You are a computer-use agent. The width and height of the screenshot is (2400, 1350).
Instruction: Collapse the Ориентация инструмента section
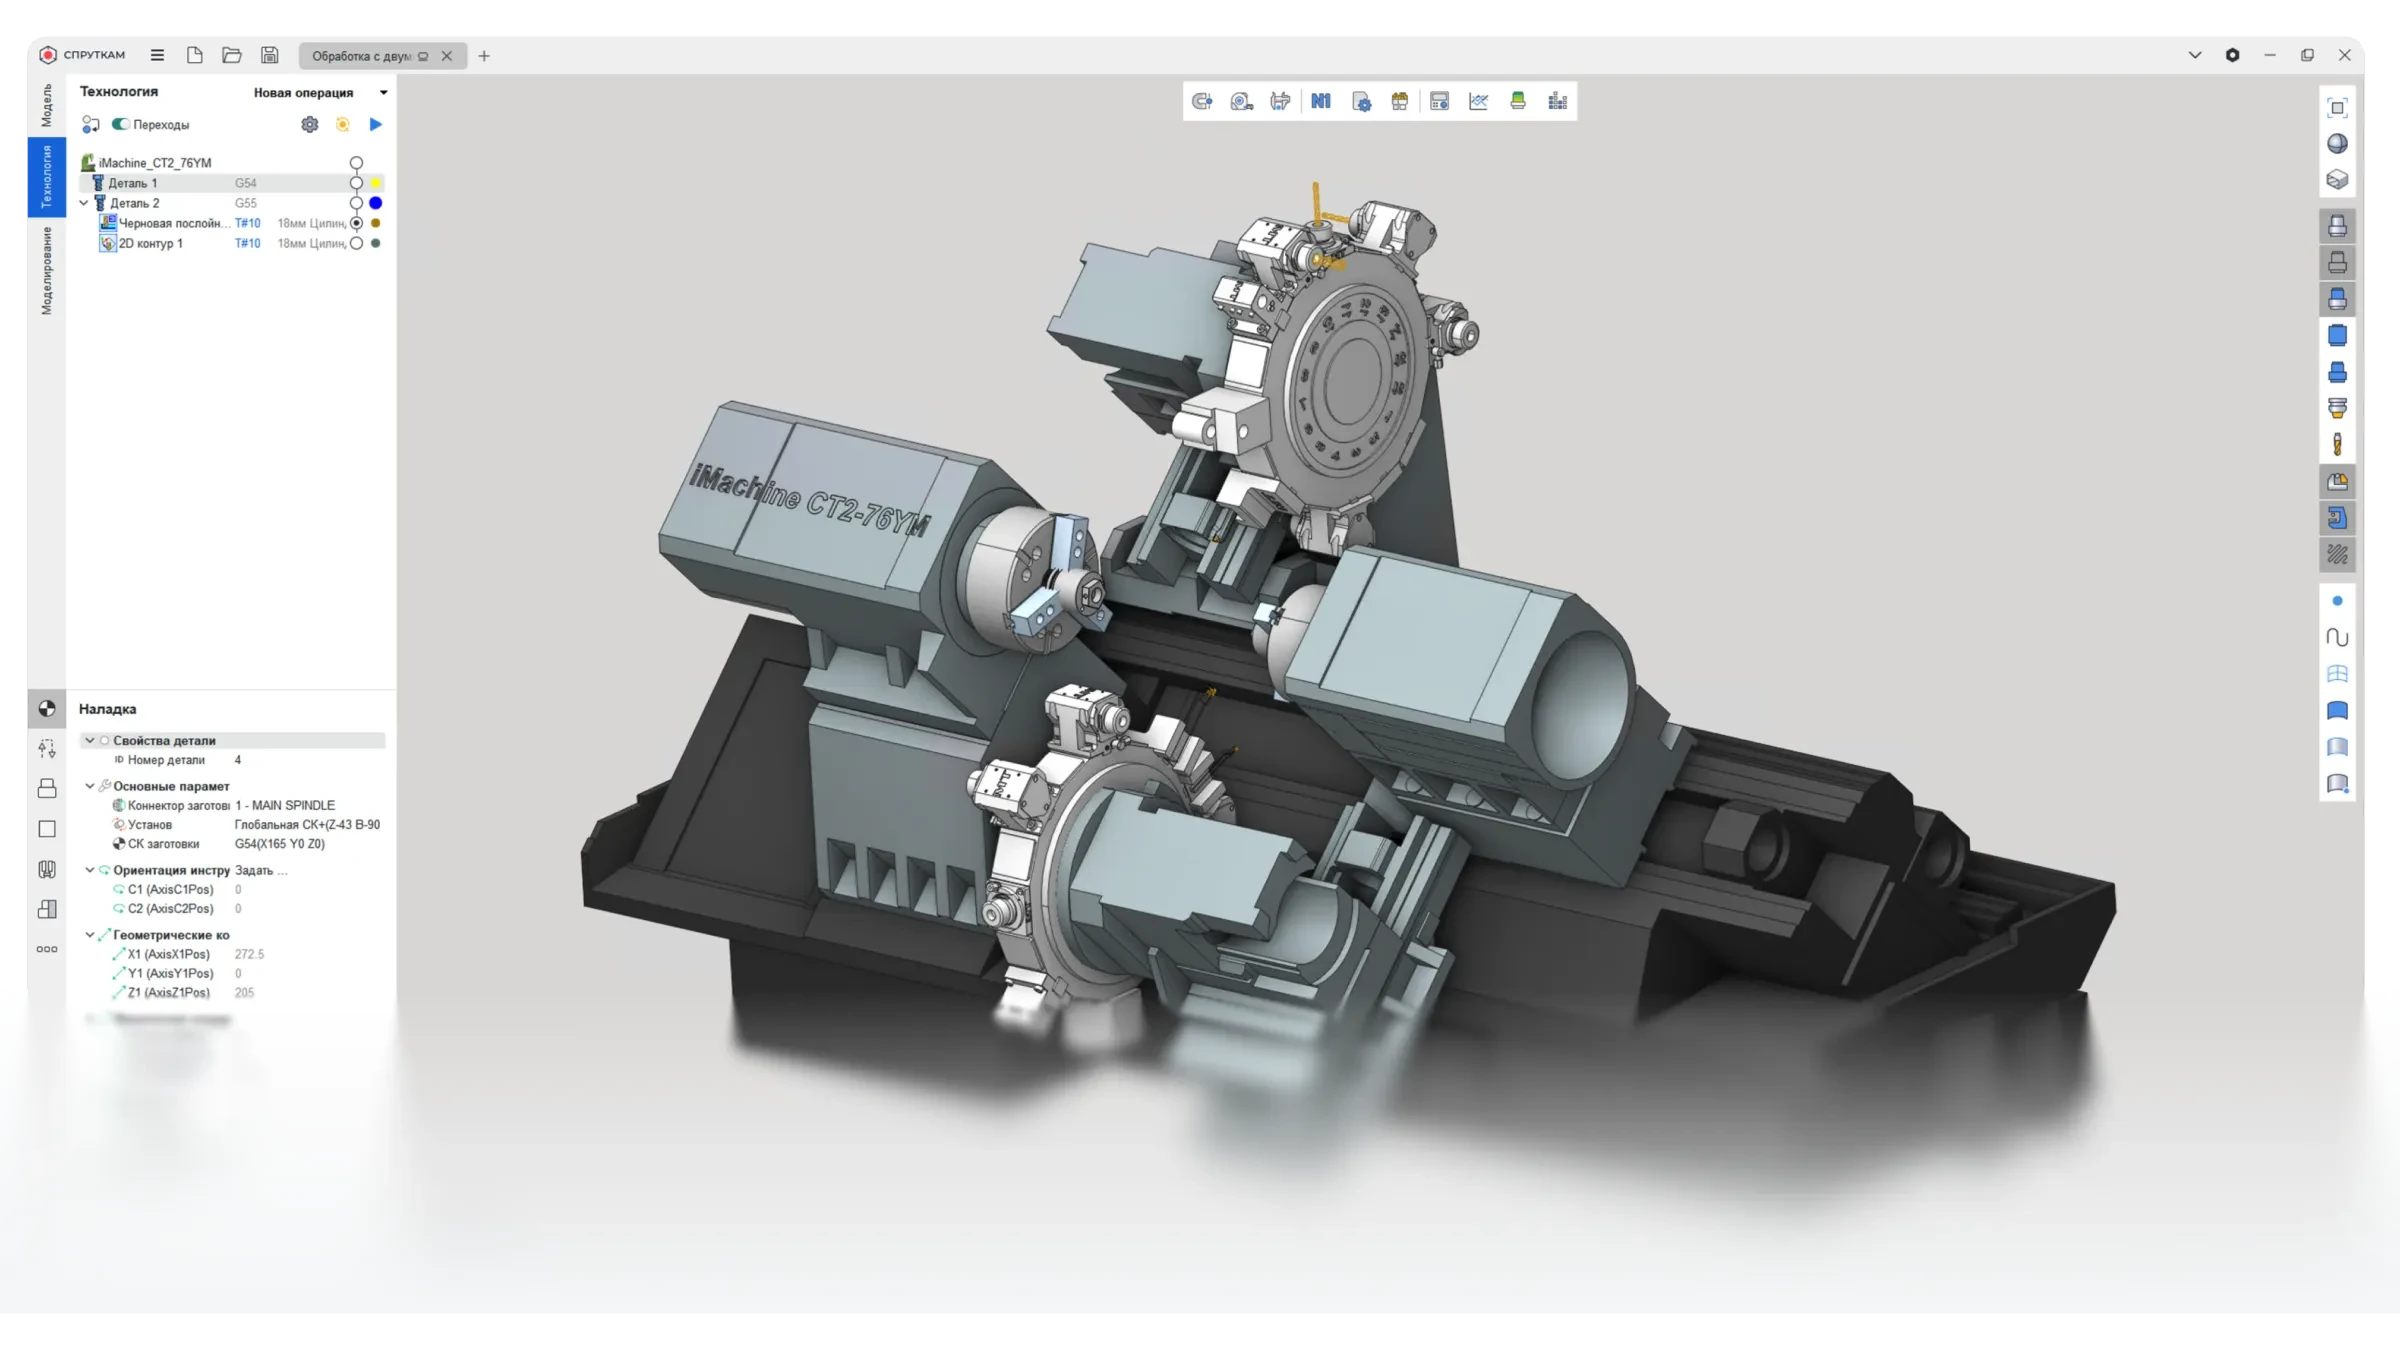90,870
